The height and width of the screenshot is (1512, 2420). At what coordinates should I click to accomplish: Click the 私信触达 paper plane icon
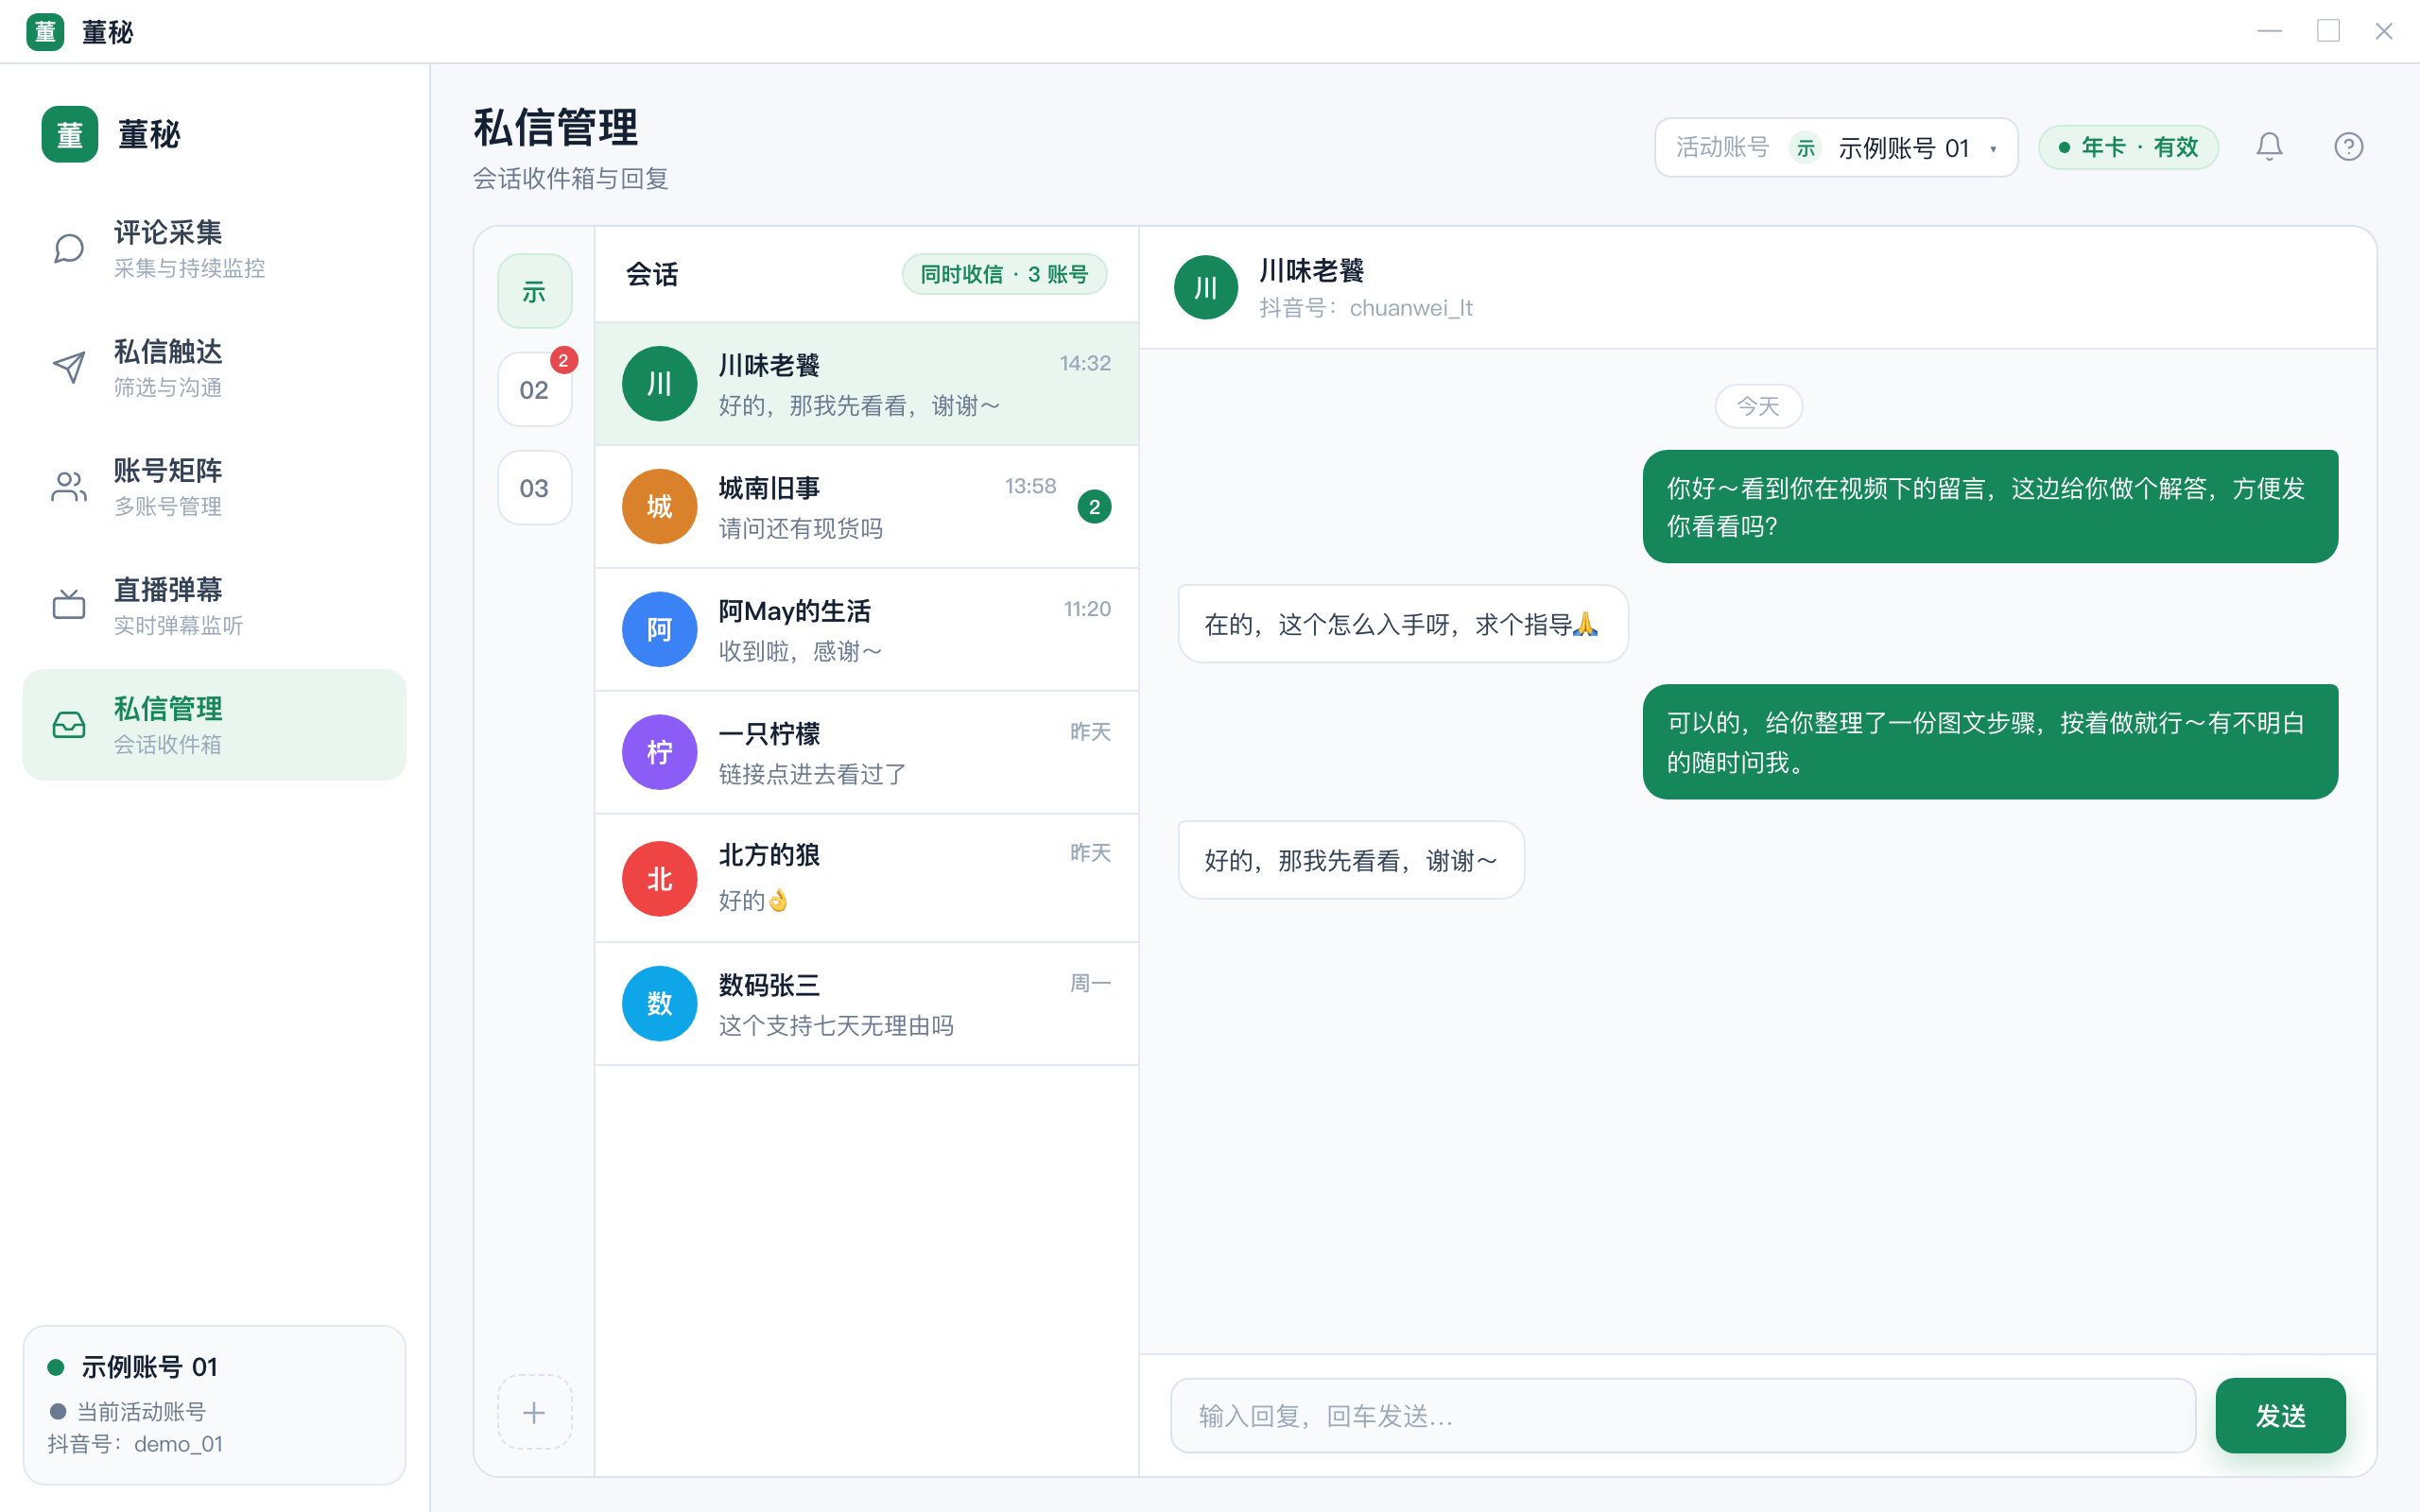(68, 368)
